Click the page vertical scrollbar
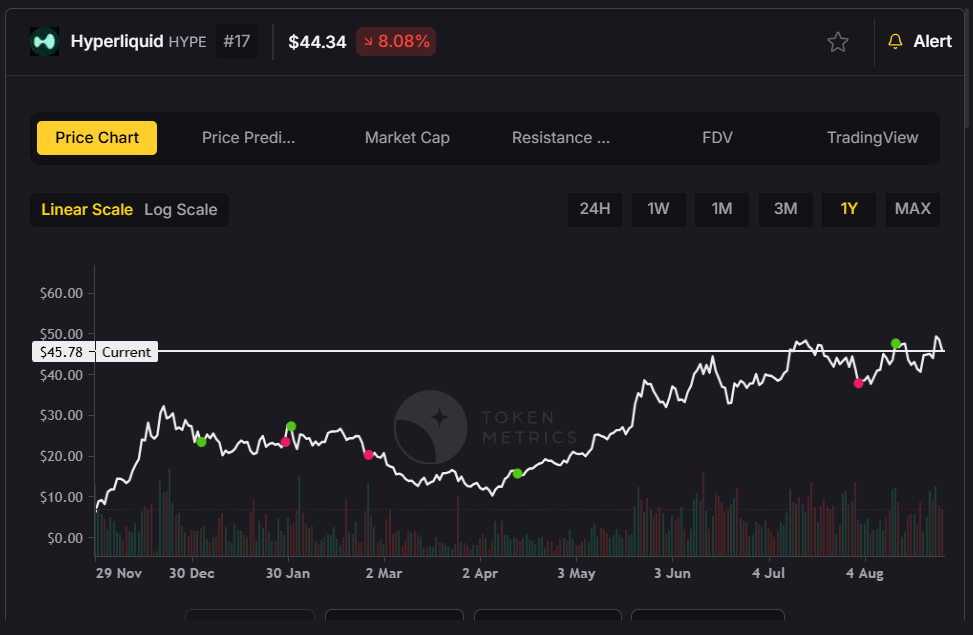Image resolution: width=973 pixels, height=635 pixels. click(969, 68)
